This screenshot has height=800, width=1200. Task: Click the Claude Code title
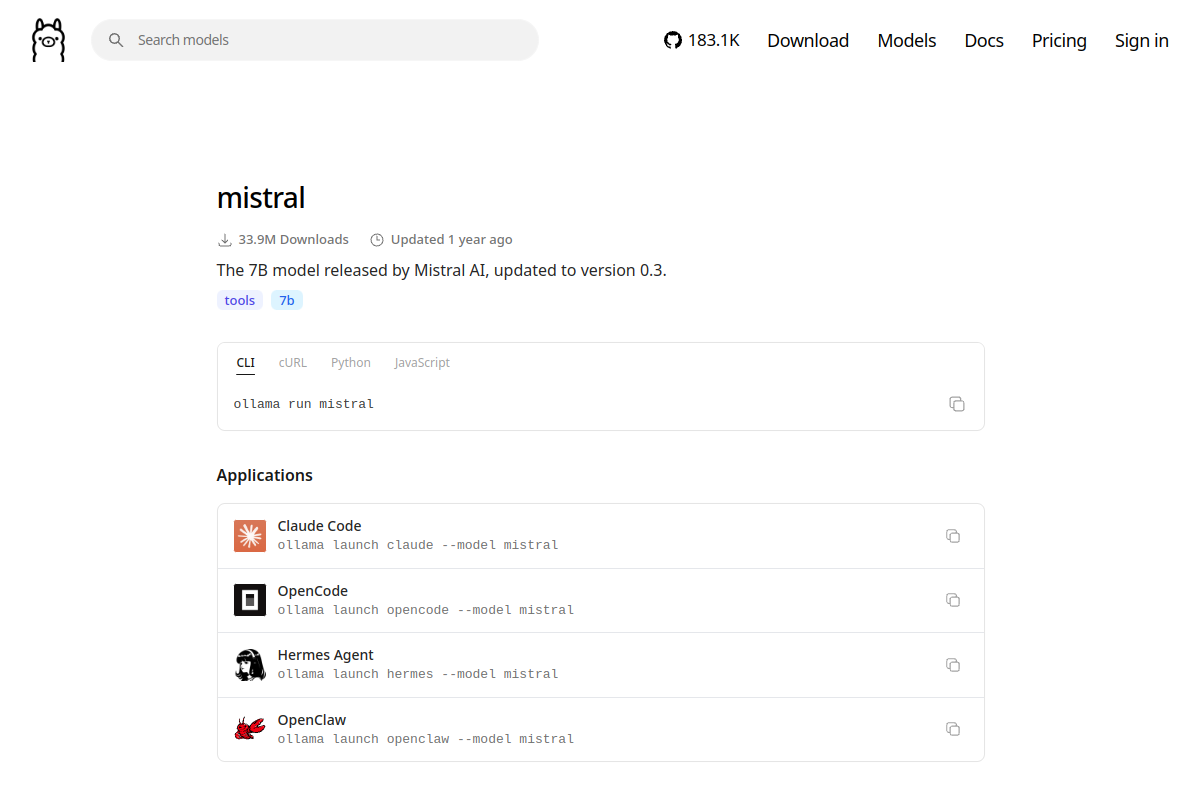(319, 526)
